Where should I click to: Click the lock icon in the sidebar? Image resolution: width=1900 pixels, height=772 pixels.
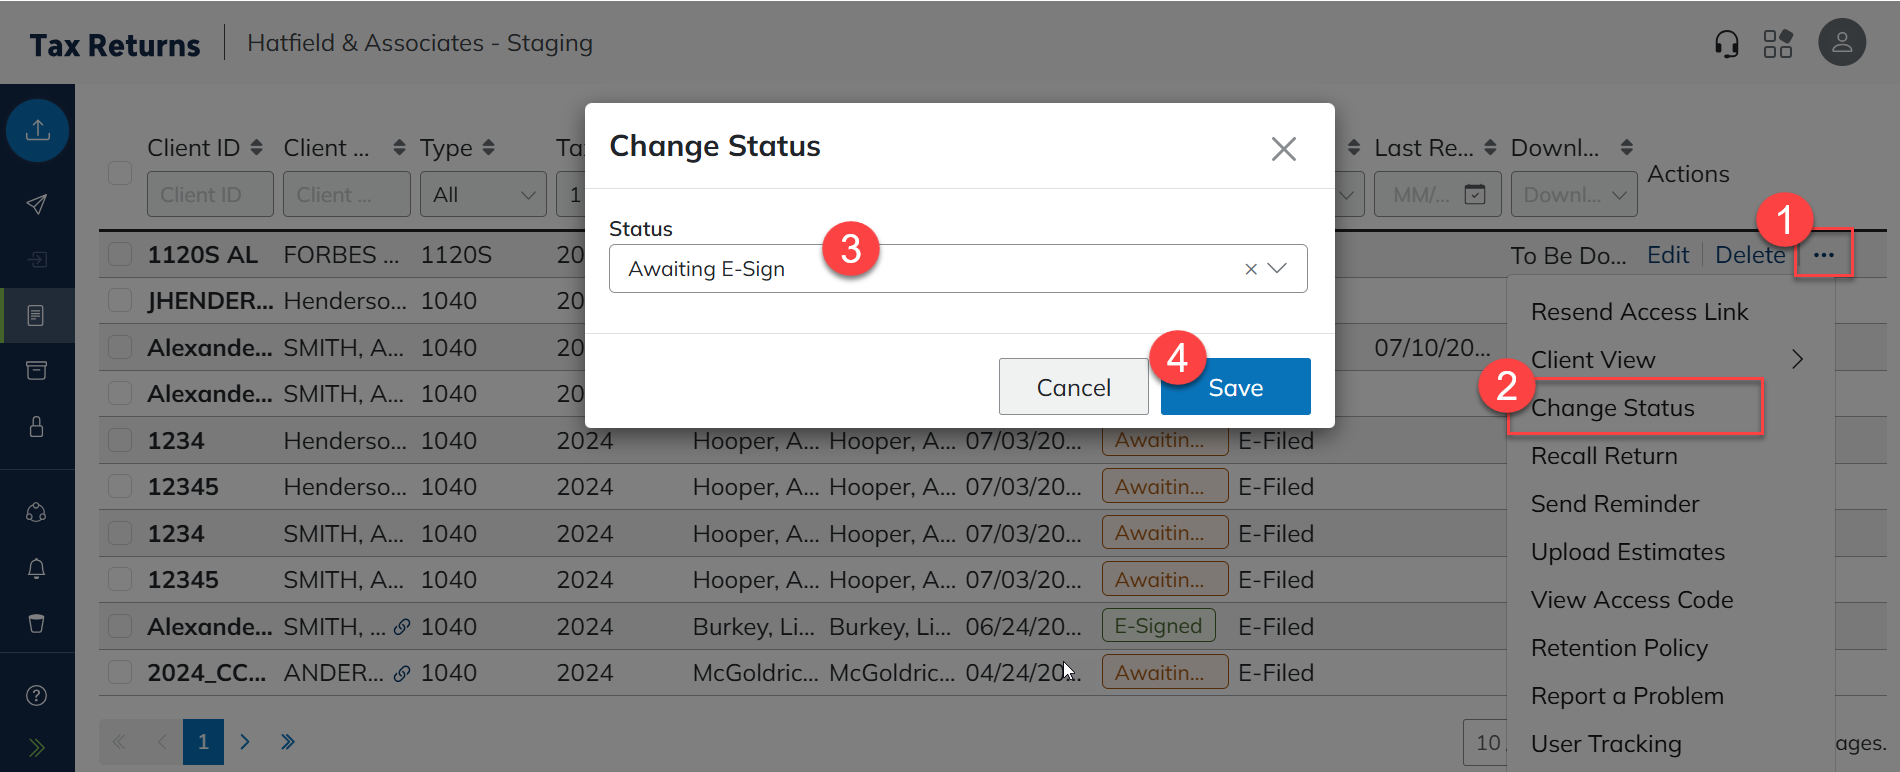(x=36, y=427)
